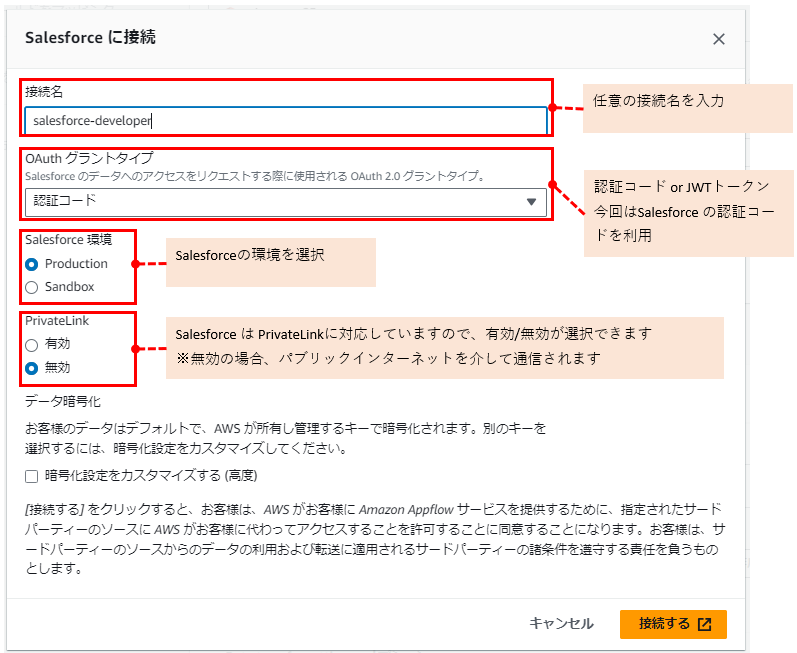797x653 pixels.
Task: Choose 無効 for PrivateLink
Action: 32,368
